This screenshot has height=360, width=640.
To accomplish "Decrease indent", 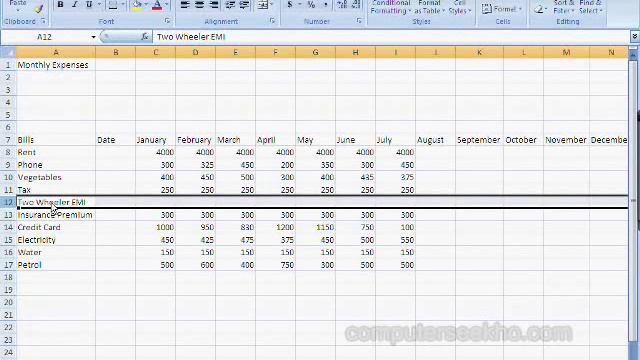I will tap(230, 5).
